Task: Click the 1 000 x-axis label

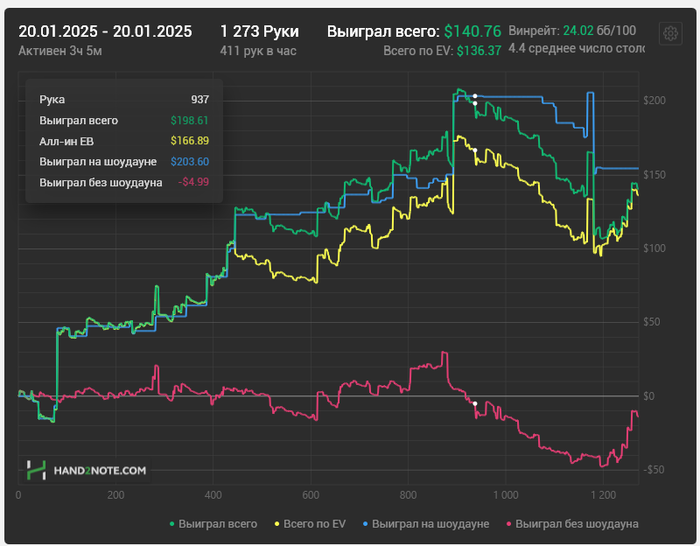Action: click(506, 495)
